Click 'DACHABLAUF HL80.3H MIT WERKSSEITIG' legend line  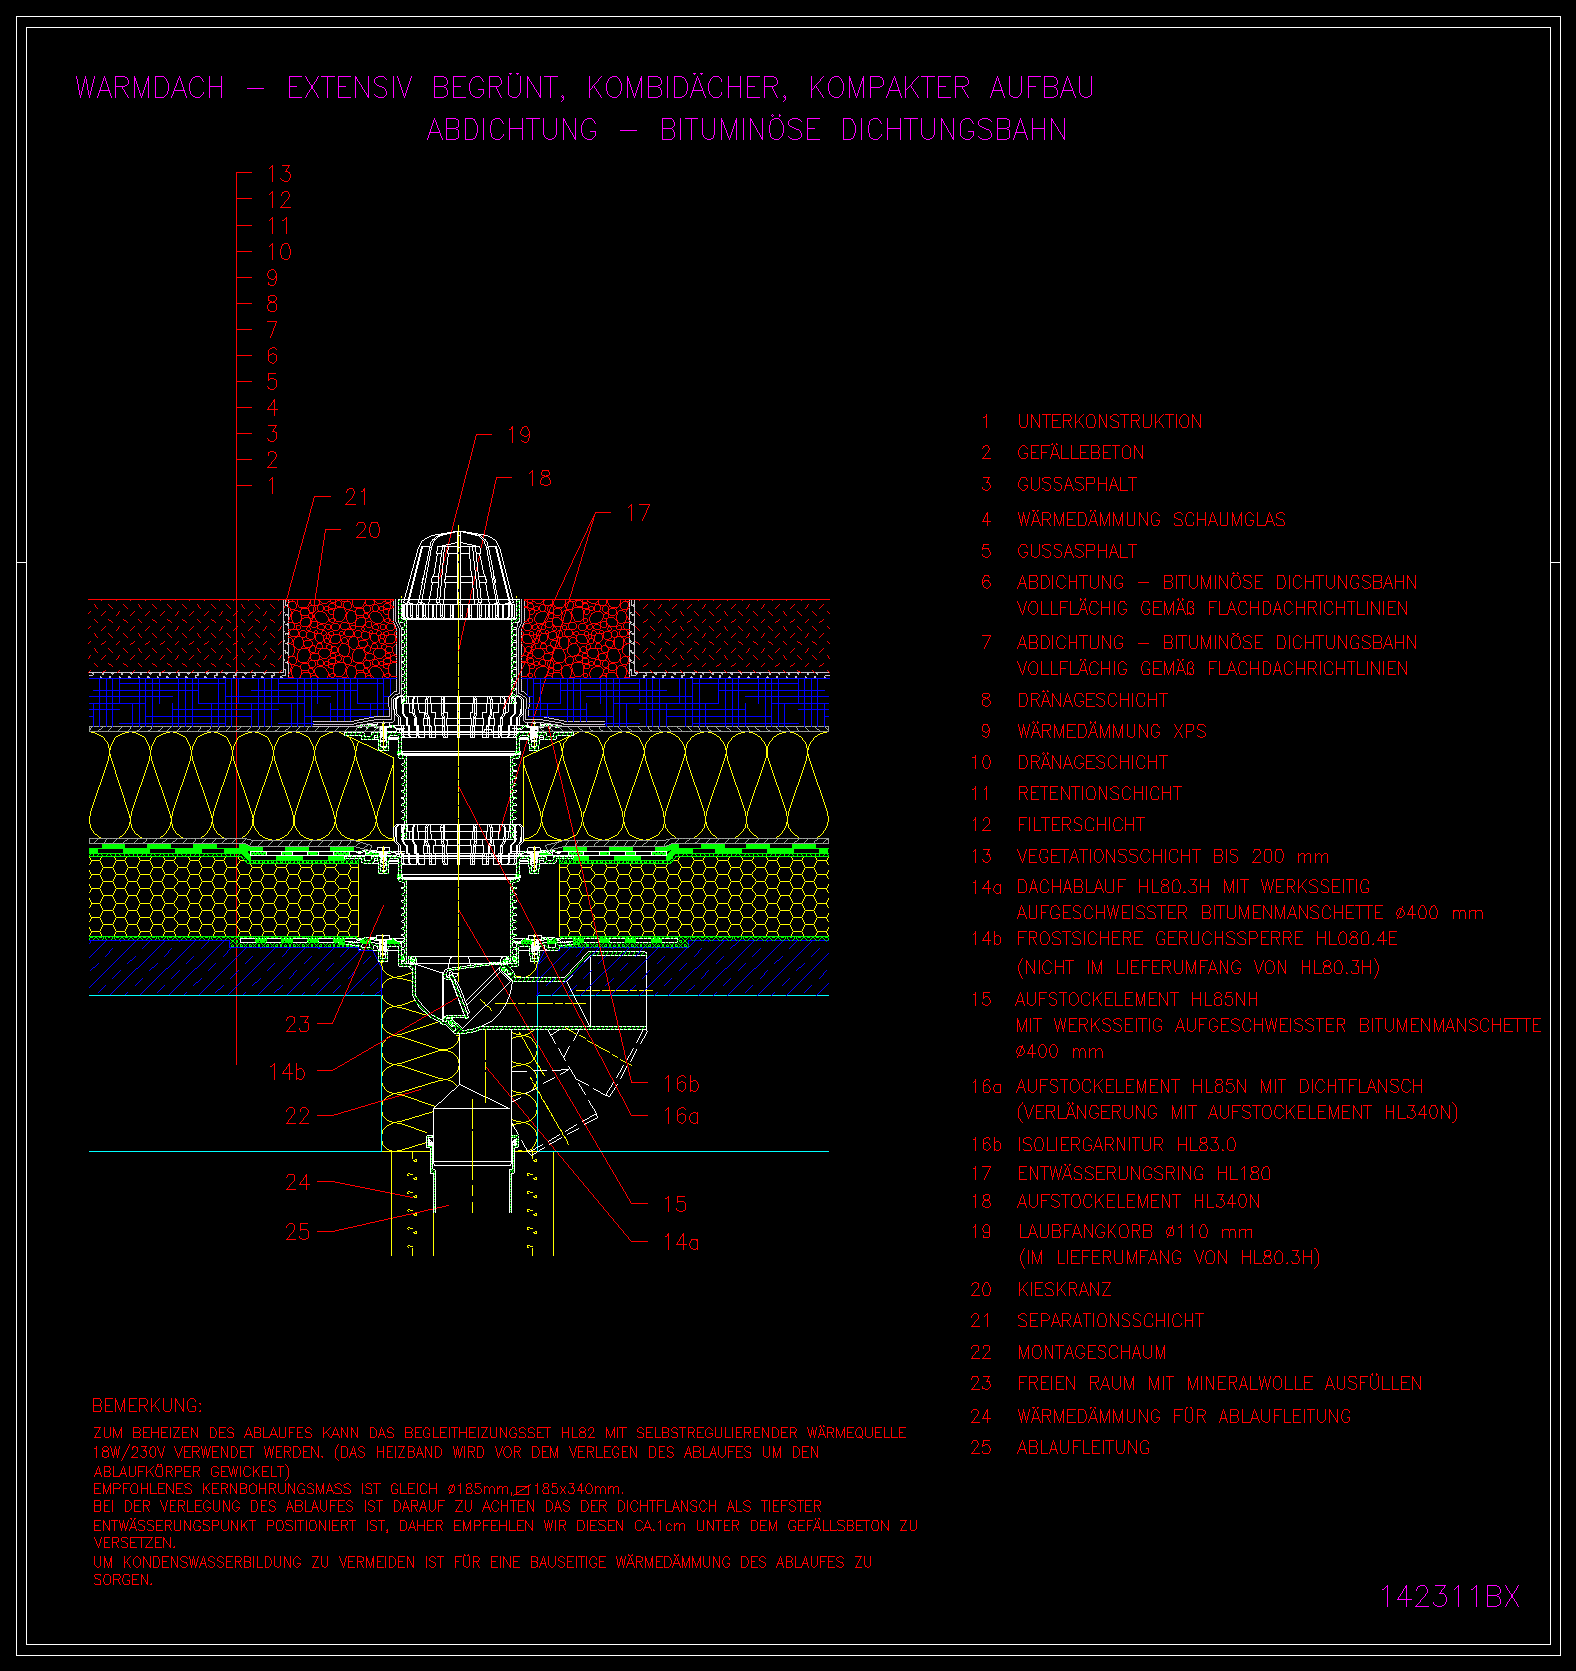pos(1193,887)
